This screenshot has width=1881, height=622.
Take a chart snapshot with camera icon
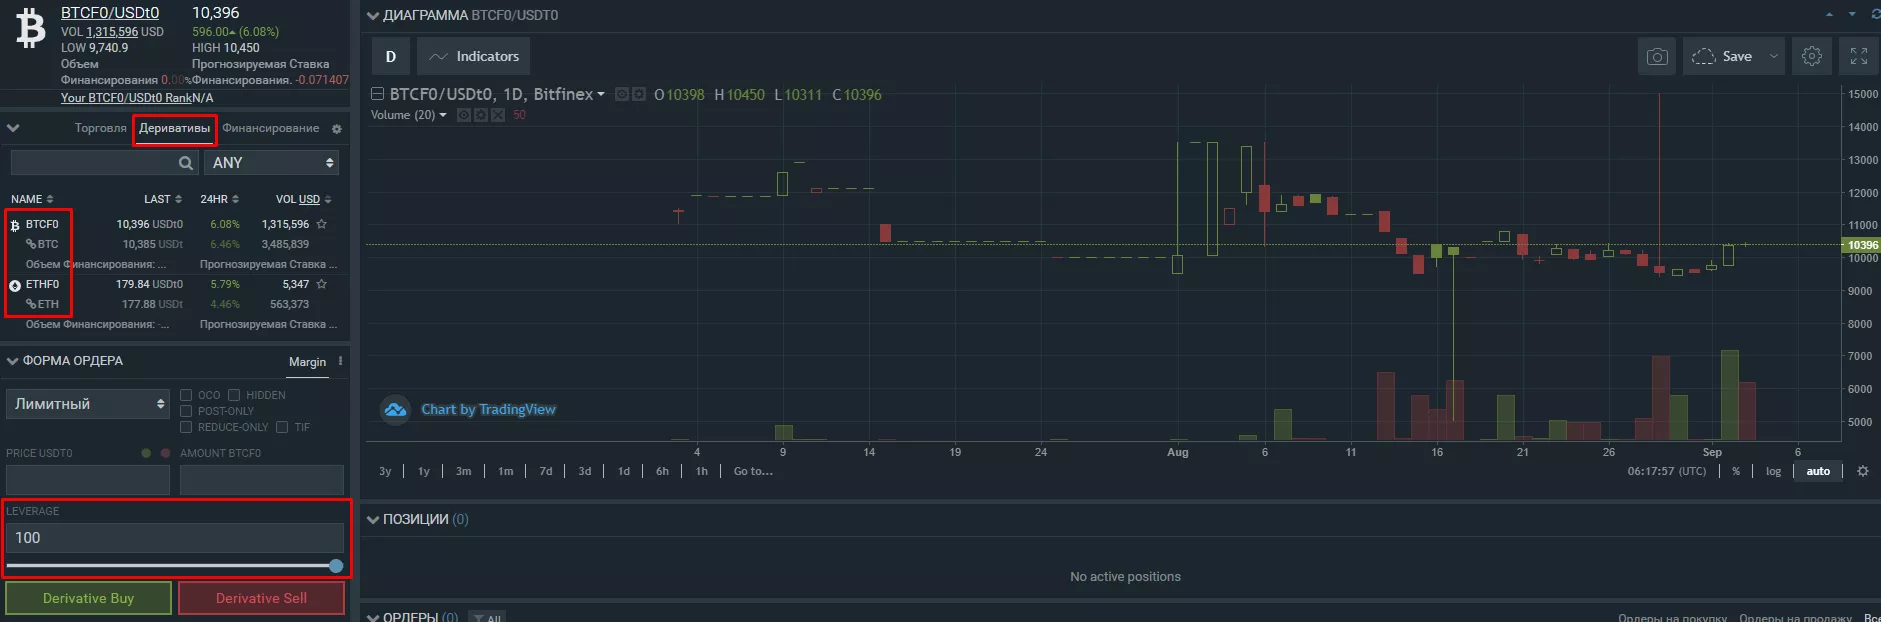pyautogui.click(x=1657, y=57)
